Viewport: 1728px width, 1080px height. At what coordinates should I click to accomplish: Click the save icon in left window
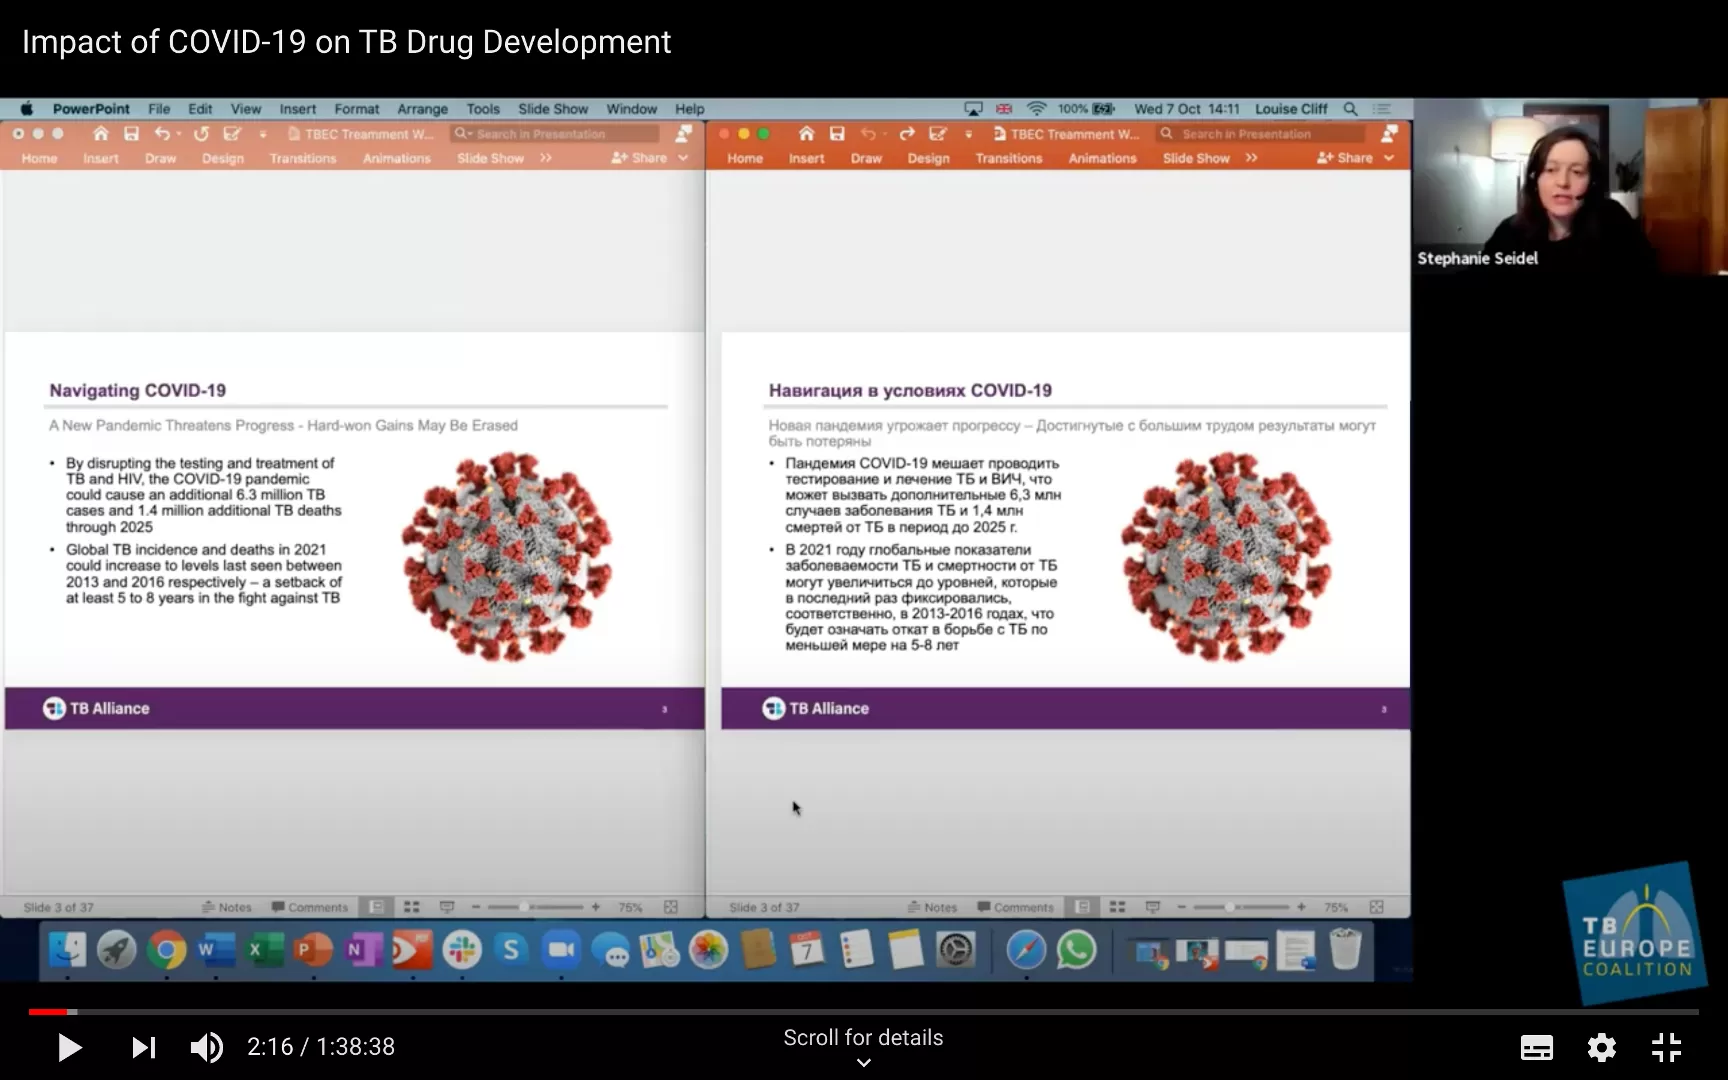click(131, 134)
